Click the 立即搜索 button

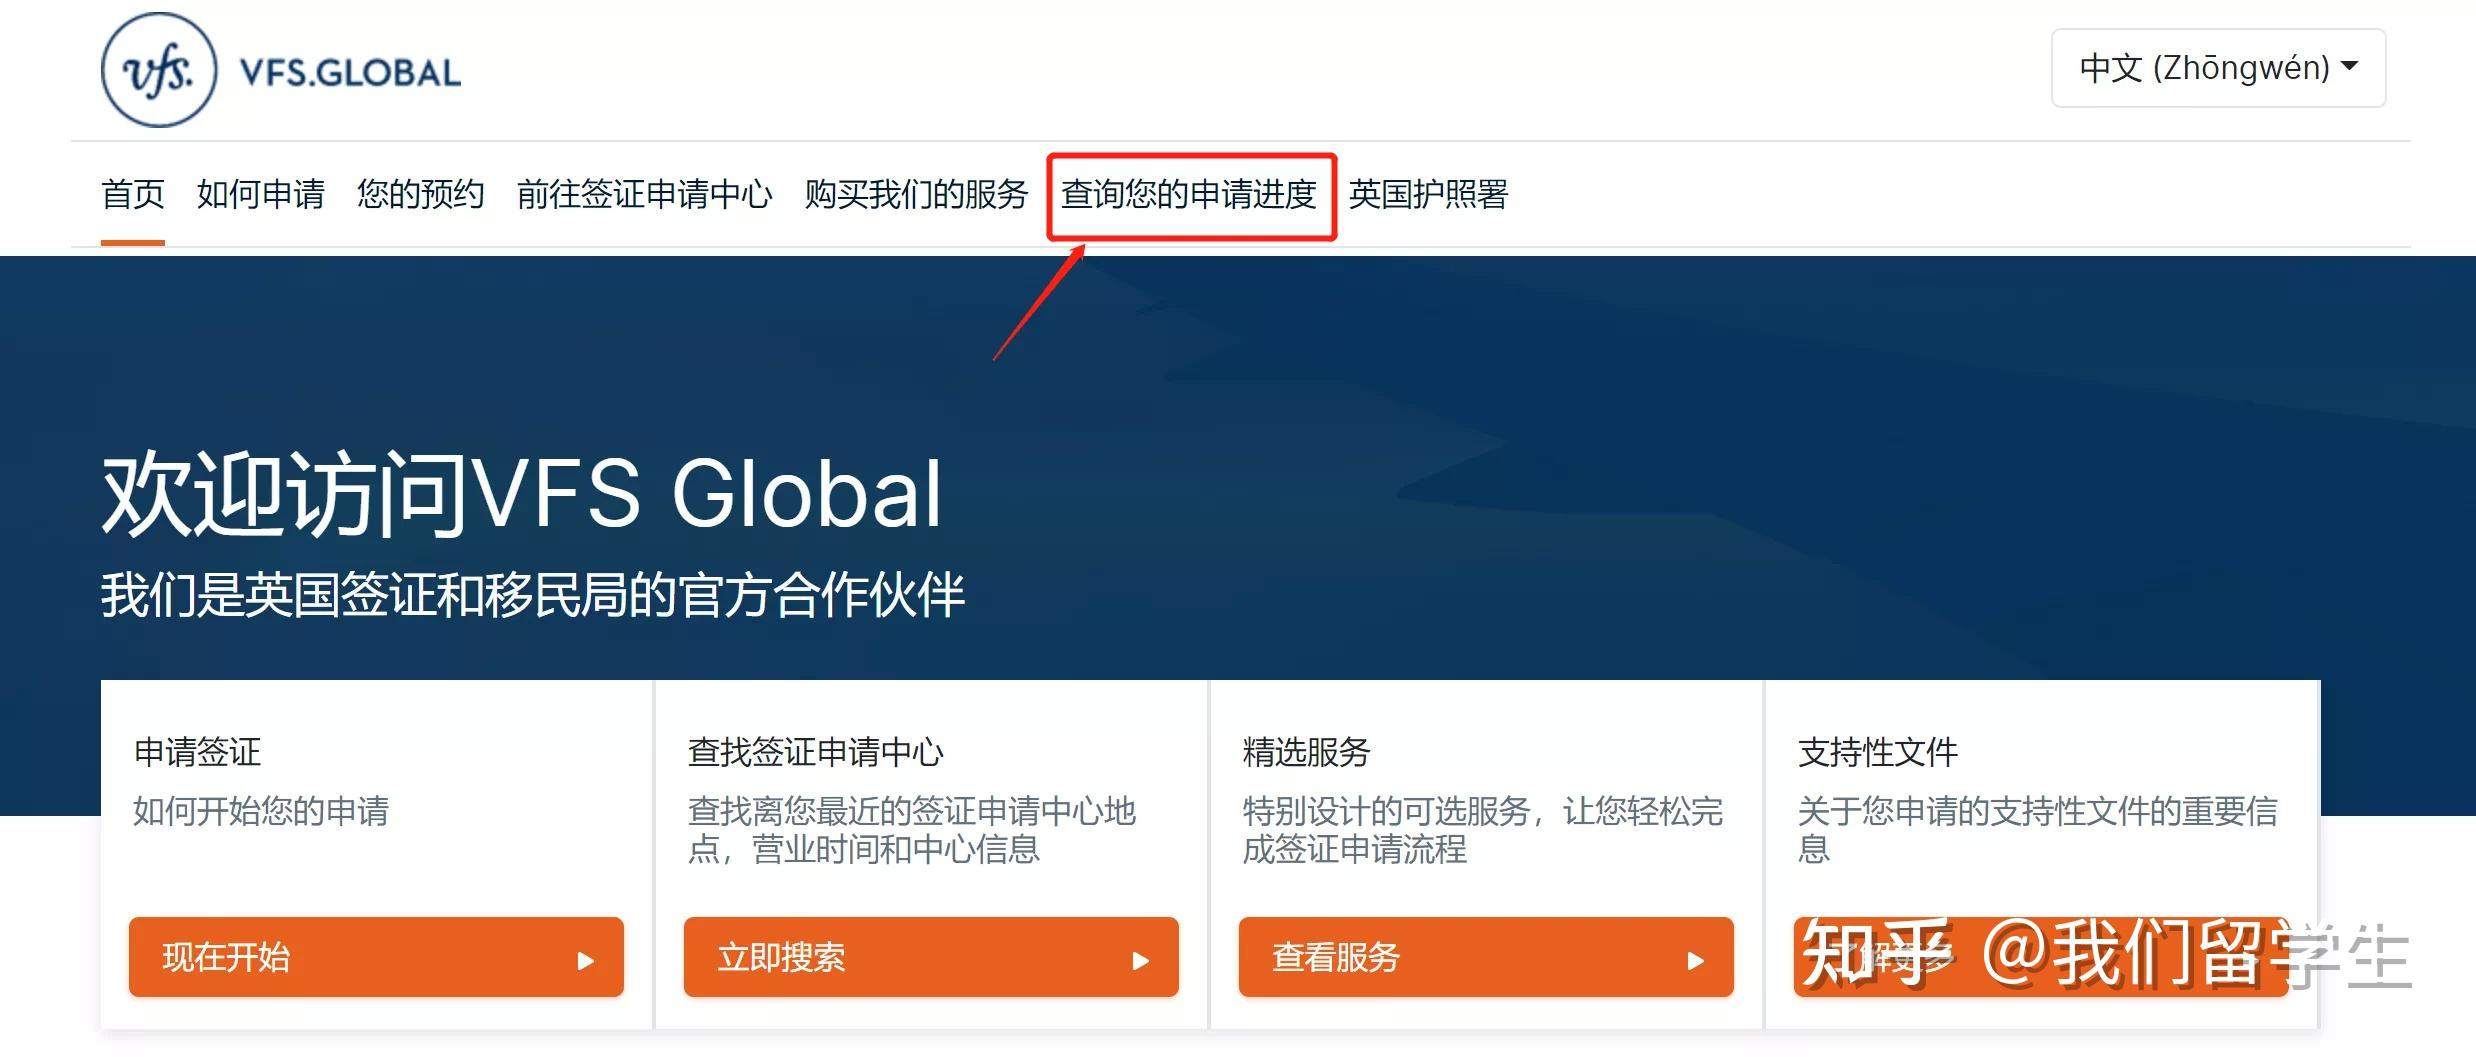(931, 957)
